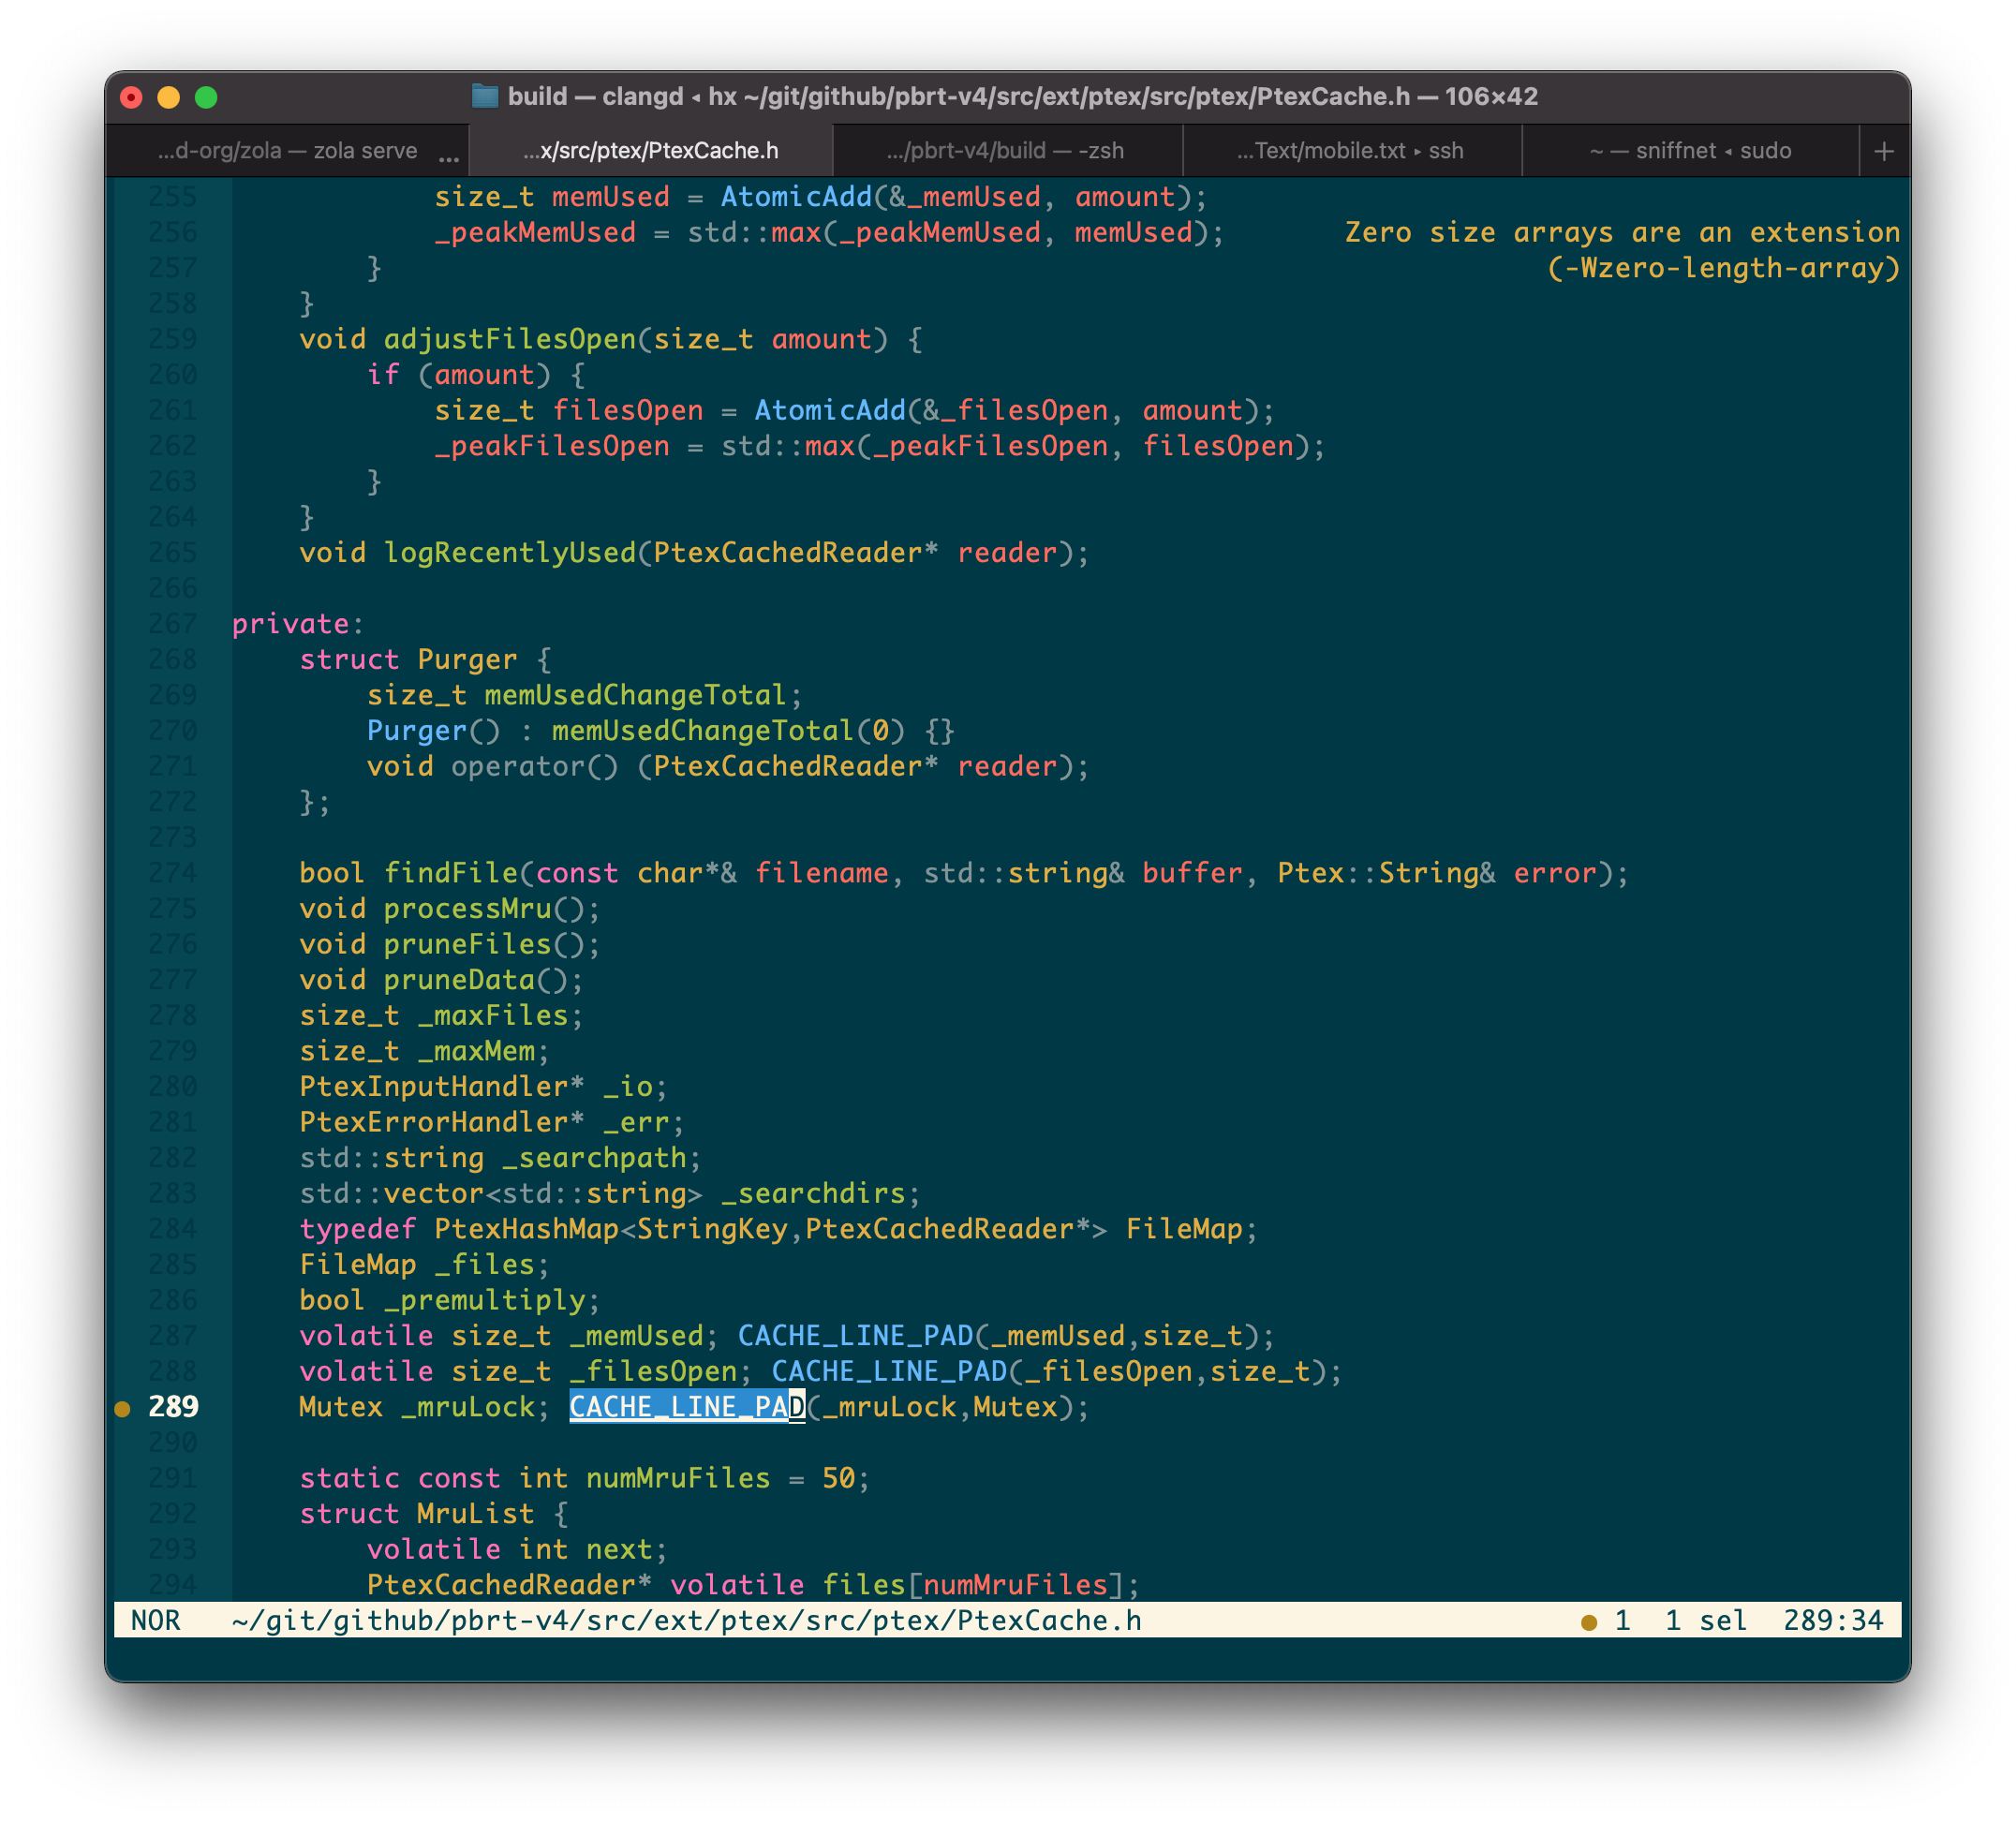The width and height of the screenshot is (2016, 1821).
Task: Click the file path in the status bar
Action: pyautogui.click(x=686, y=1620)
